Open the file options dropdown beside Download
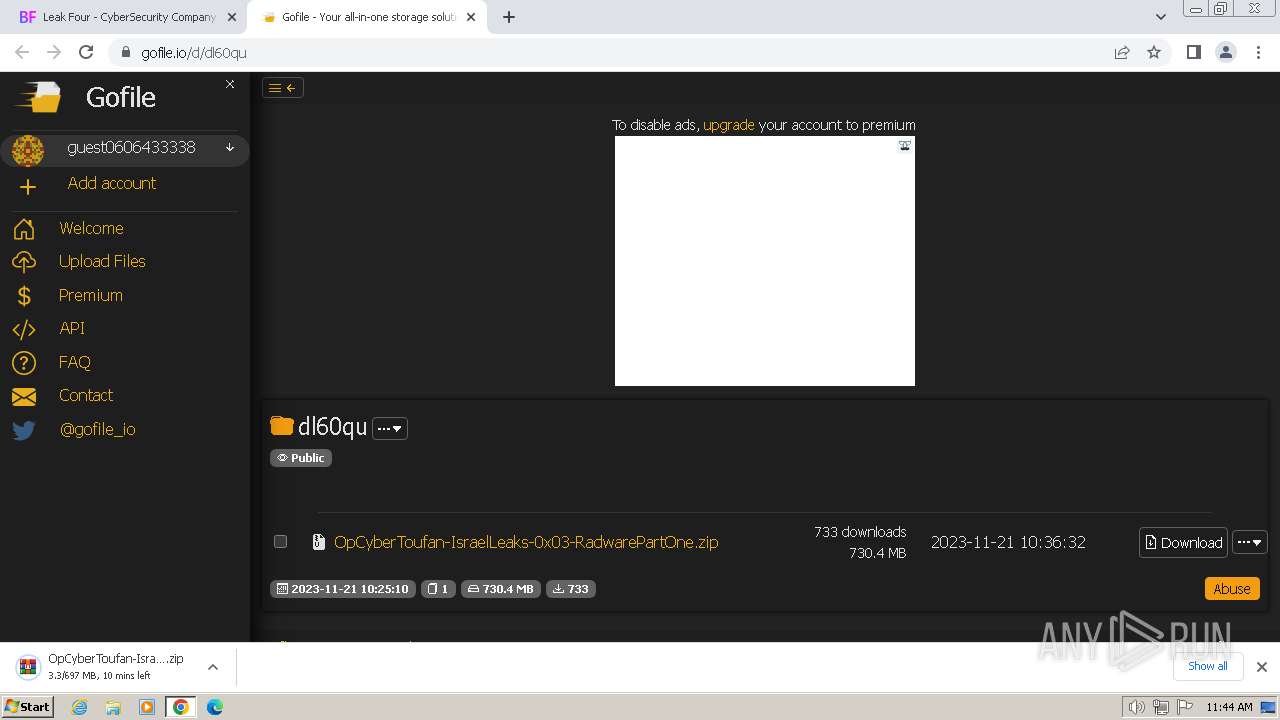Viewport: 1280px width, 720px height. tap(1250, 542)
